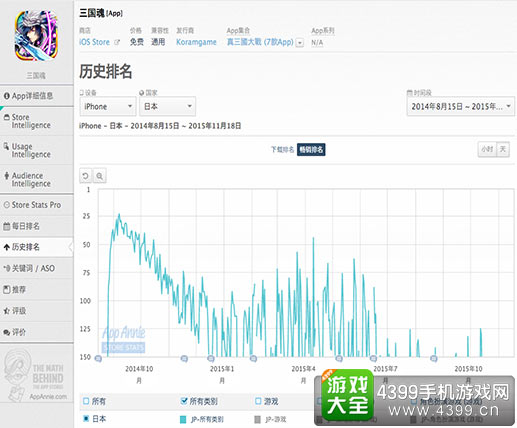Click the event marker between 2015年1 and 2015年4
This screenshot has height=428, width=517.
tap(253, 359)
